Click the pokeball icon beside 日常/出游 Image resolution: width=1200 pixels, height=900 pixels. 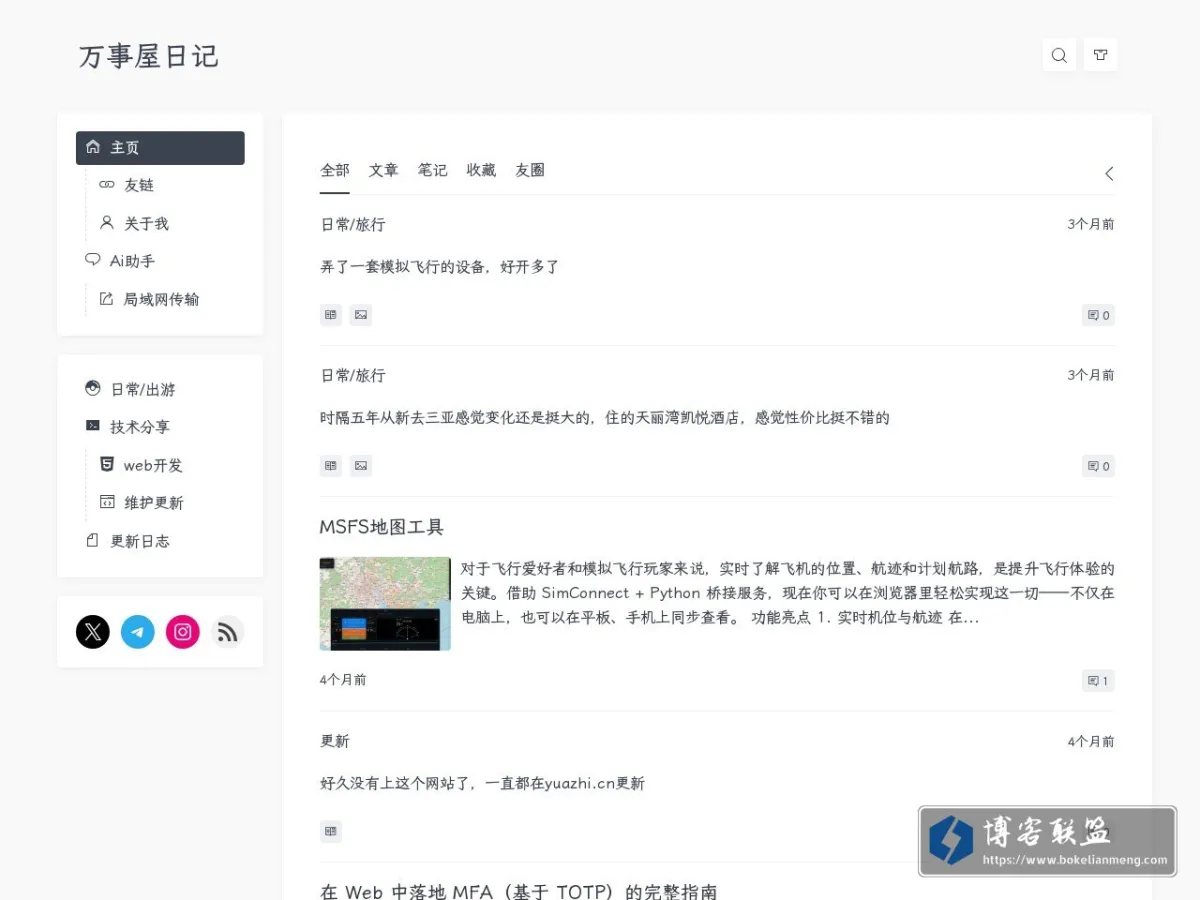coord(93,388)
